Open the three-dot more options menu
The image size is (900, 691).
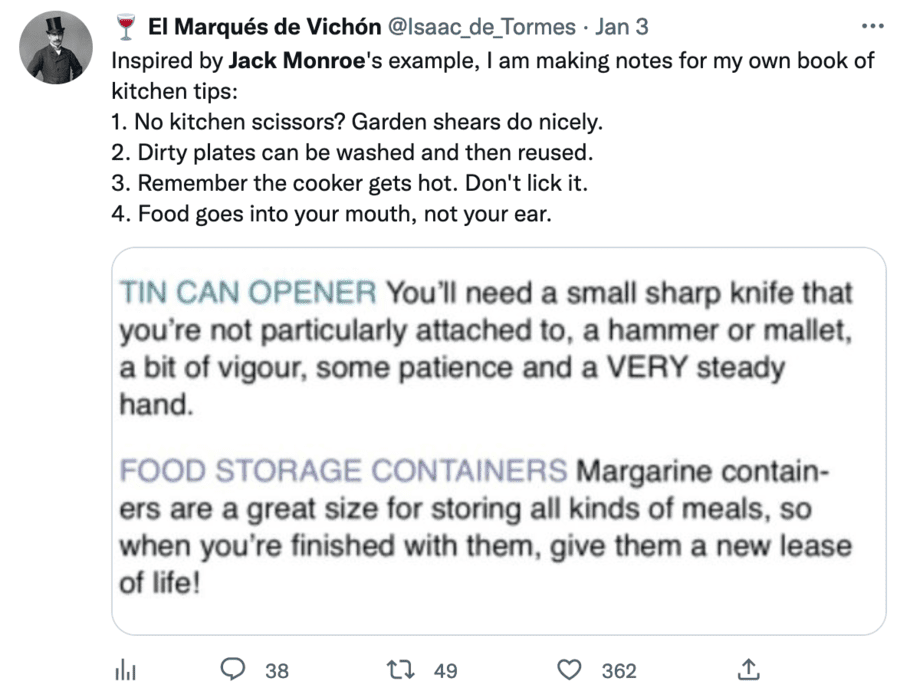point(872,25)
